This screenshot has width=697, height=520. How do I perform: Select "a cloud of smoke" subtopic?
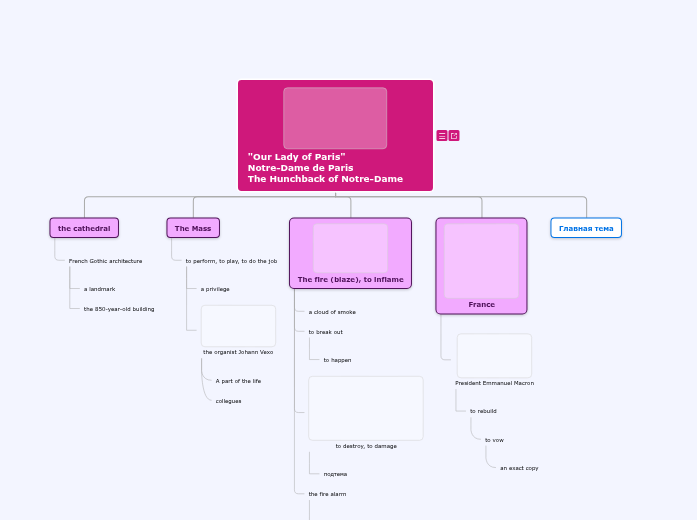click(x=332, y=312)
